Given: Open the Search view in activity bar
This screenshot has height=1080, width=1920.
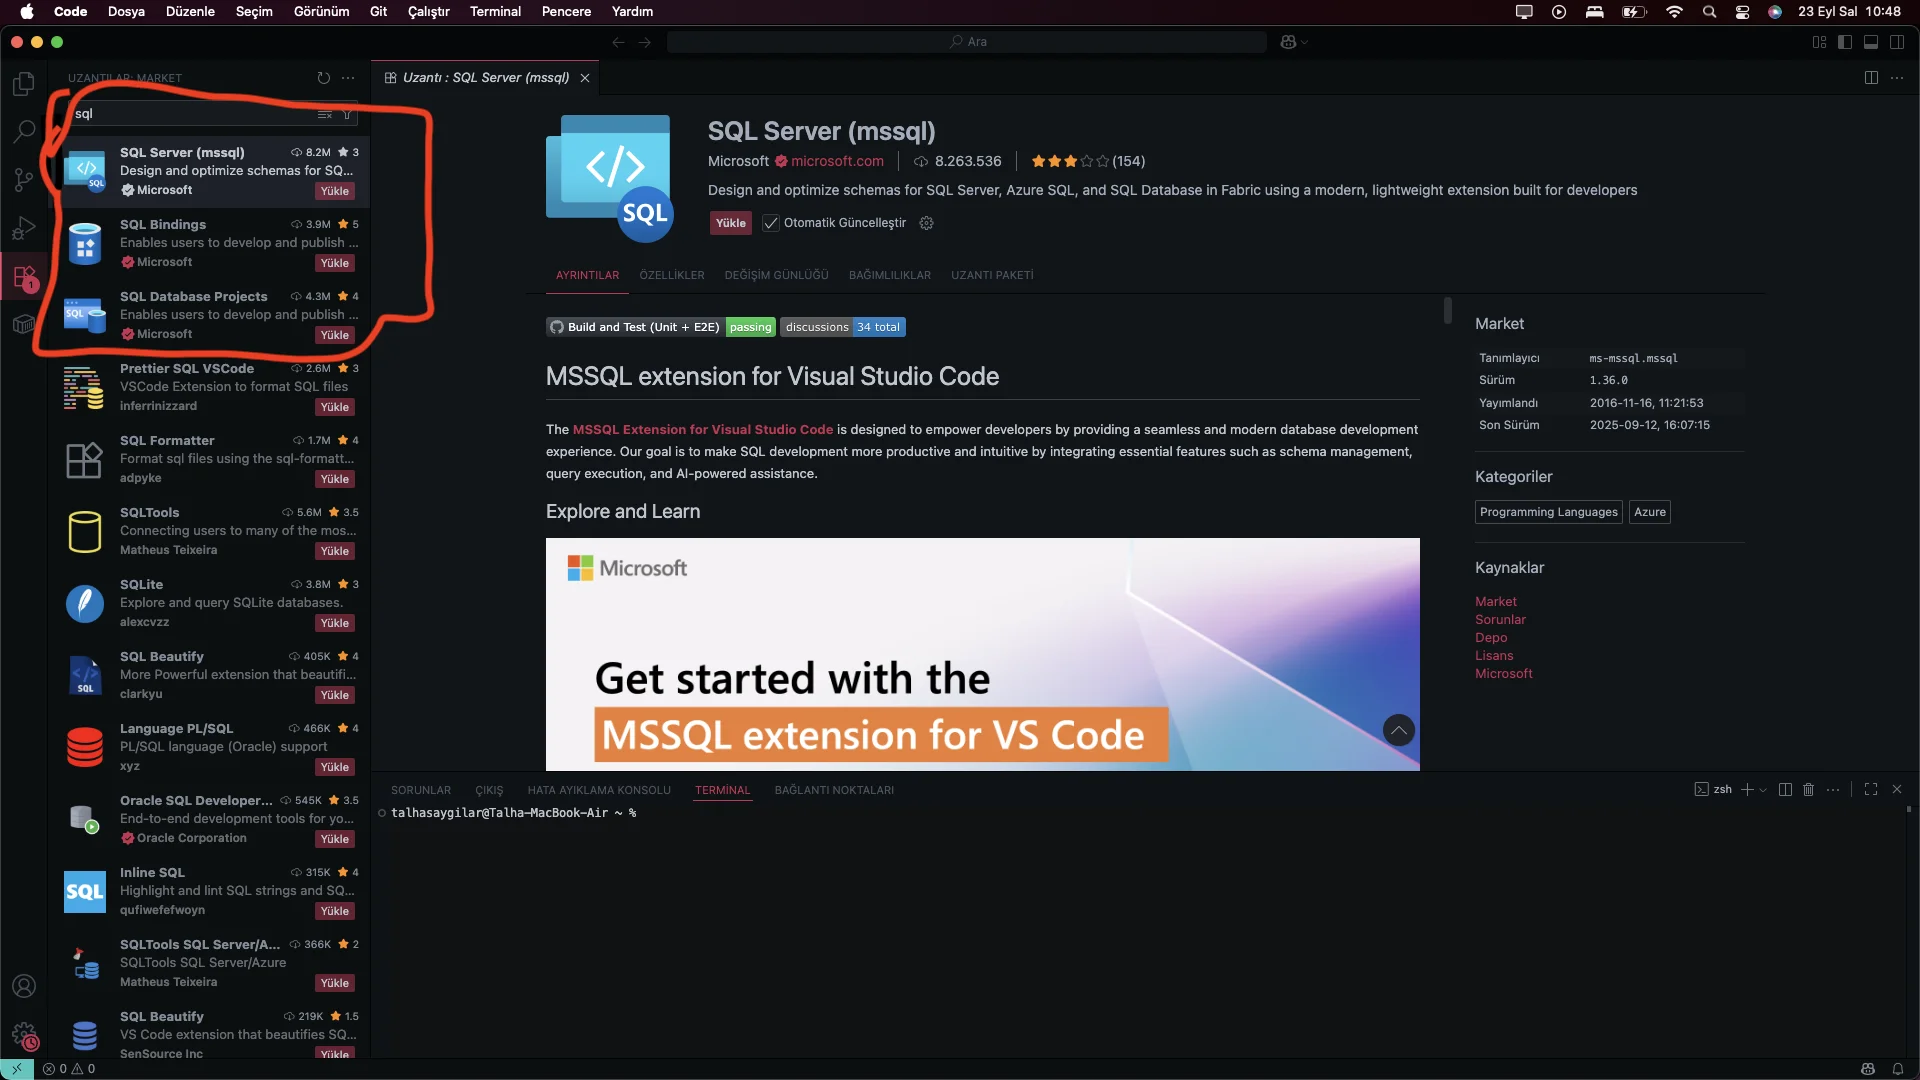Looking at the screenshot, I should pyautogui.click(x=24, y=131).
